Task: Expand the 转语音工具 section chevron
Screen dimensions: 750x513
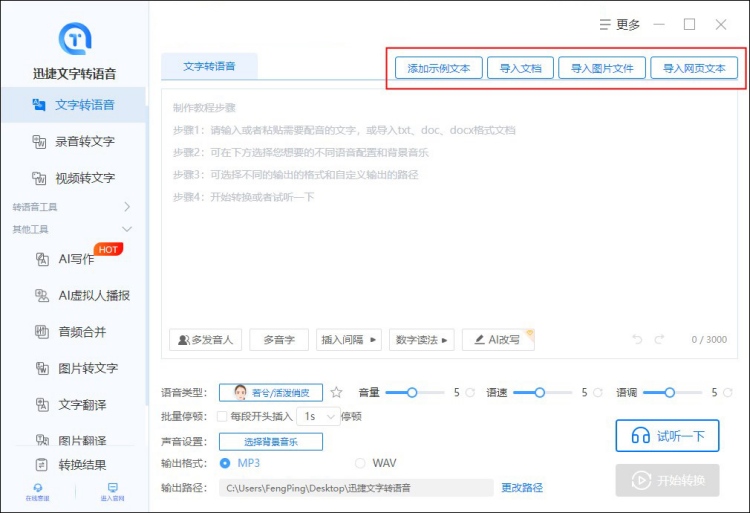Action: (x=127, y=207)
